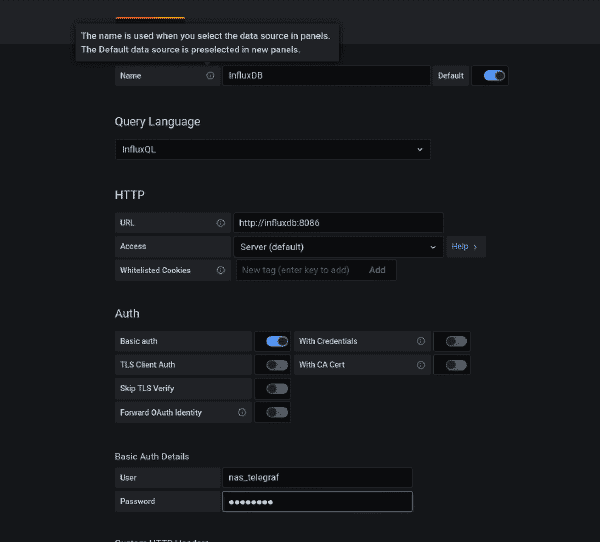
Task: Click the Whitelisted Cookies label
Action: tap(155, 270)
